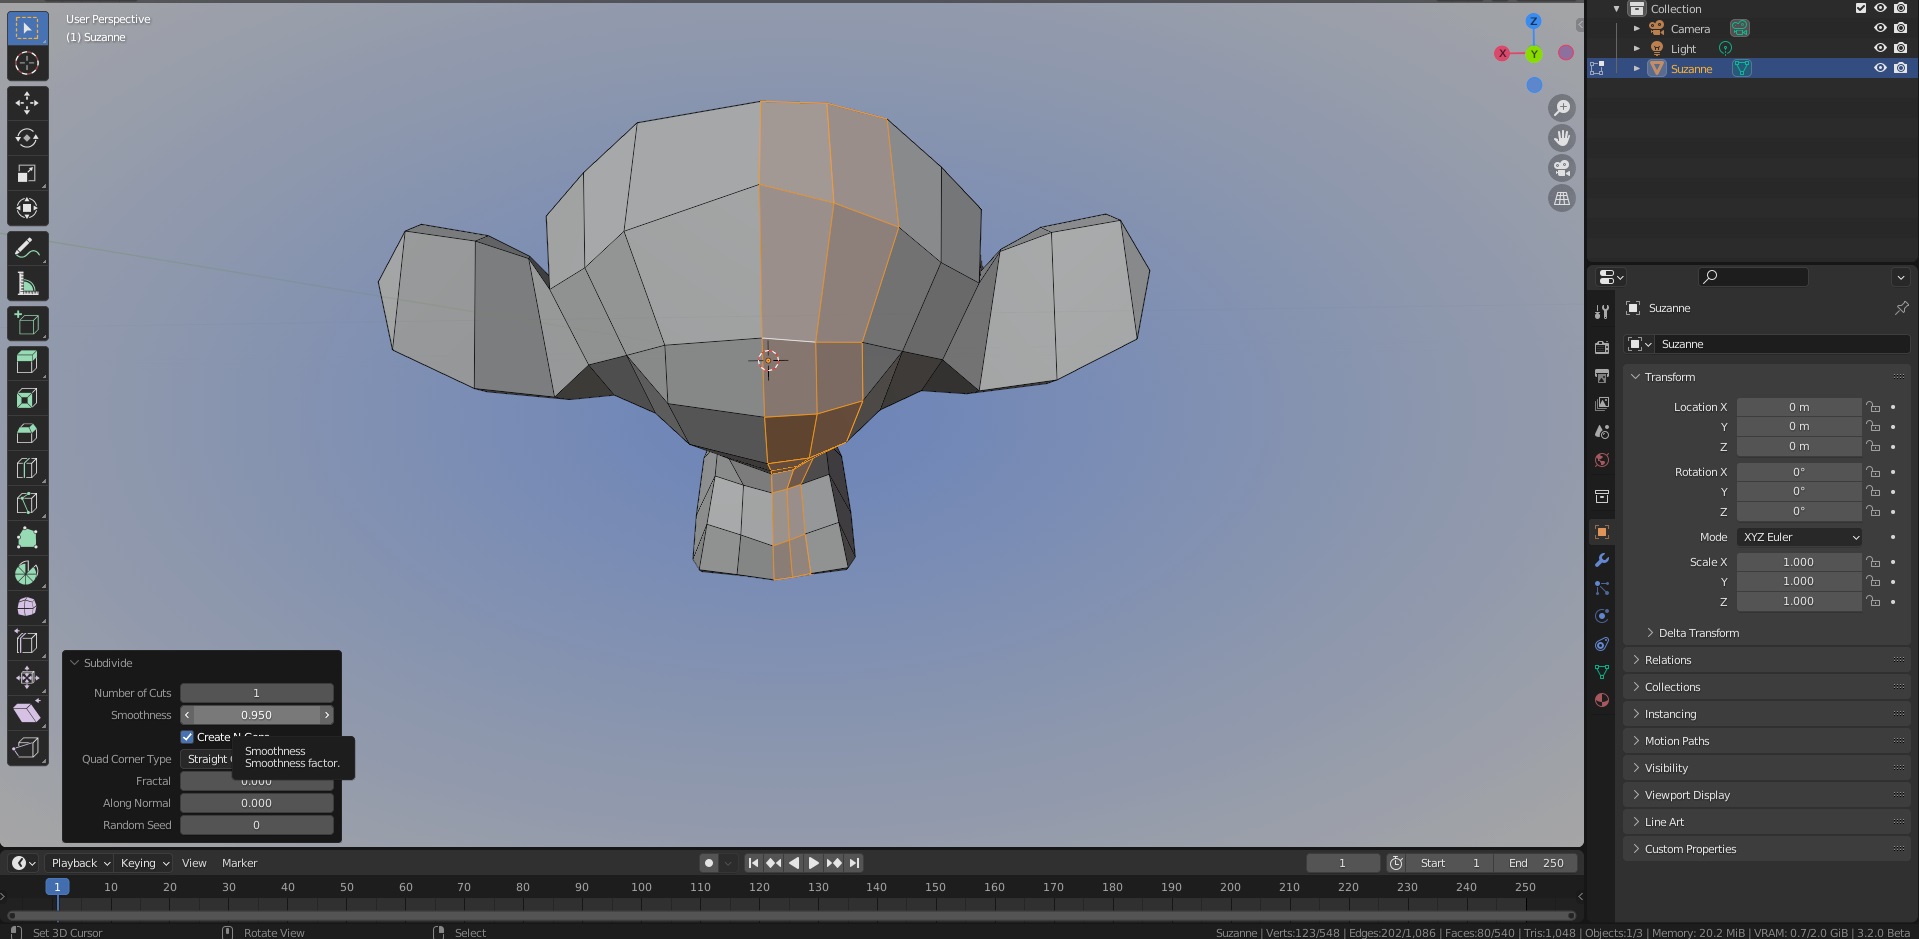Select the Move tool
This screenshot has width=1919, height=939.
coord(27,103)
